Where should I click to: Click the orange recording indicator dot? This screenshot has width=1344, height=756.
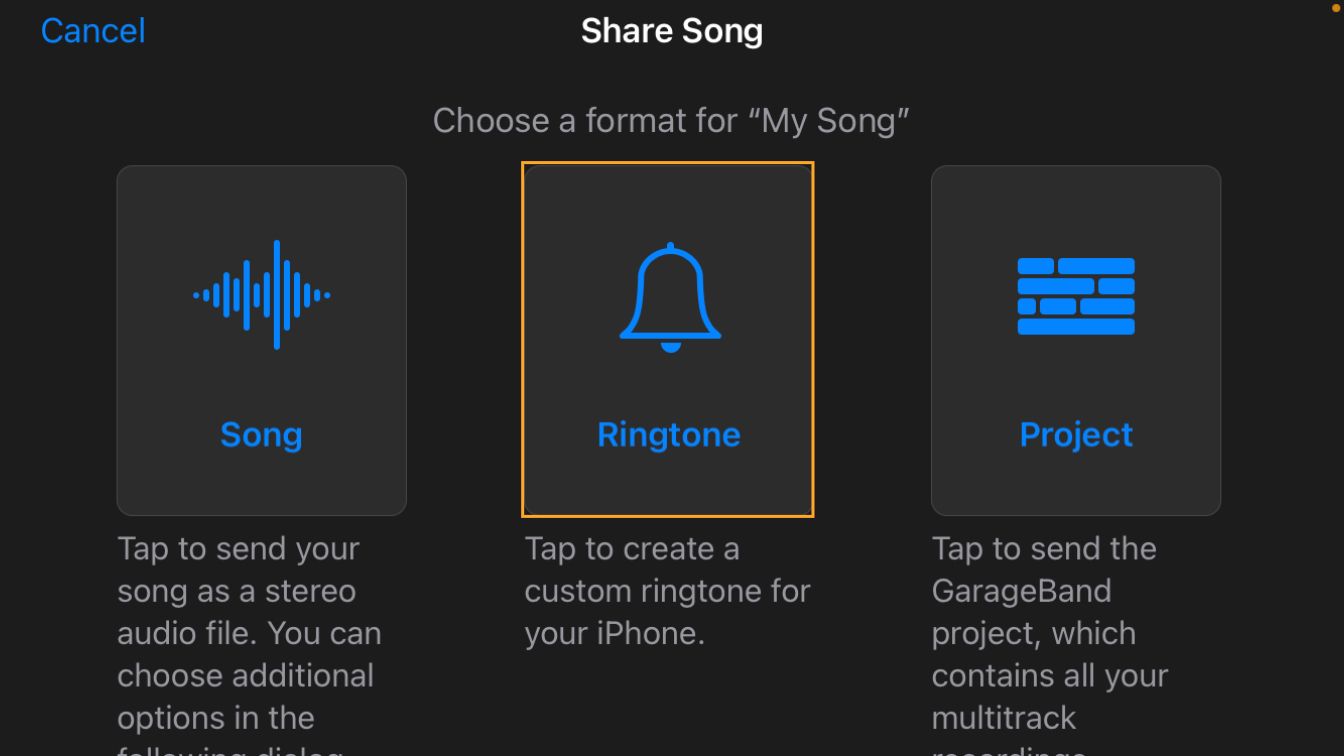[1337, 8]
